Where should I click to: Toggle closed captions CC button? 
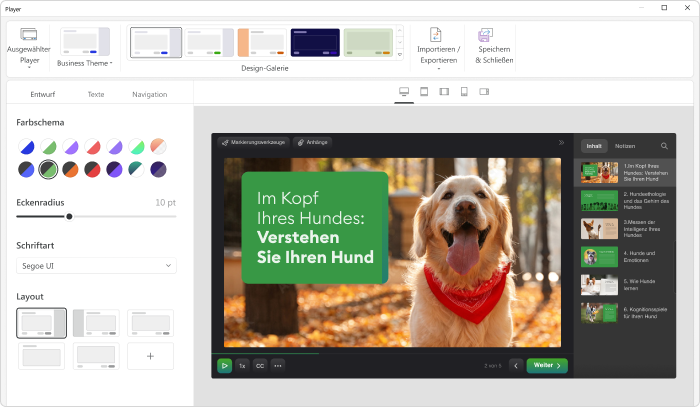259,366
